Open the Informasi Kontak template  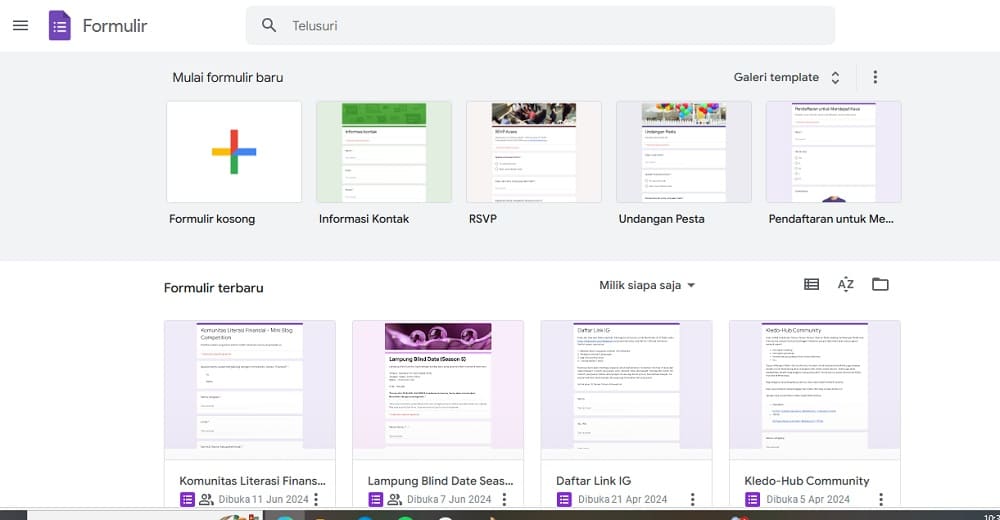tap(384, 152)
